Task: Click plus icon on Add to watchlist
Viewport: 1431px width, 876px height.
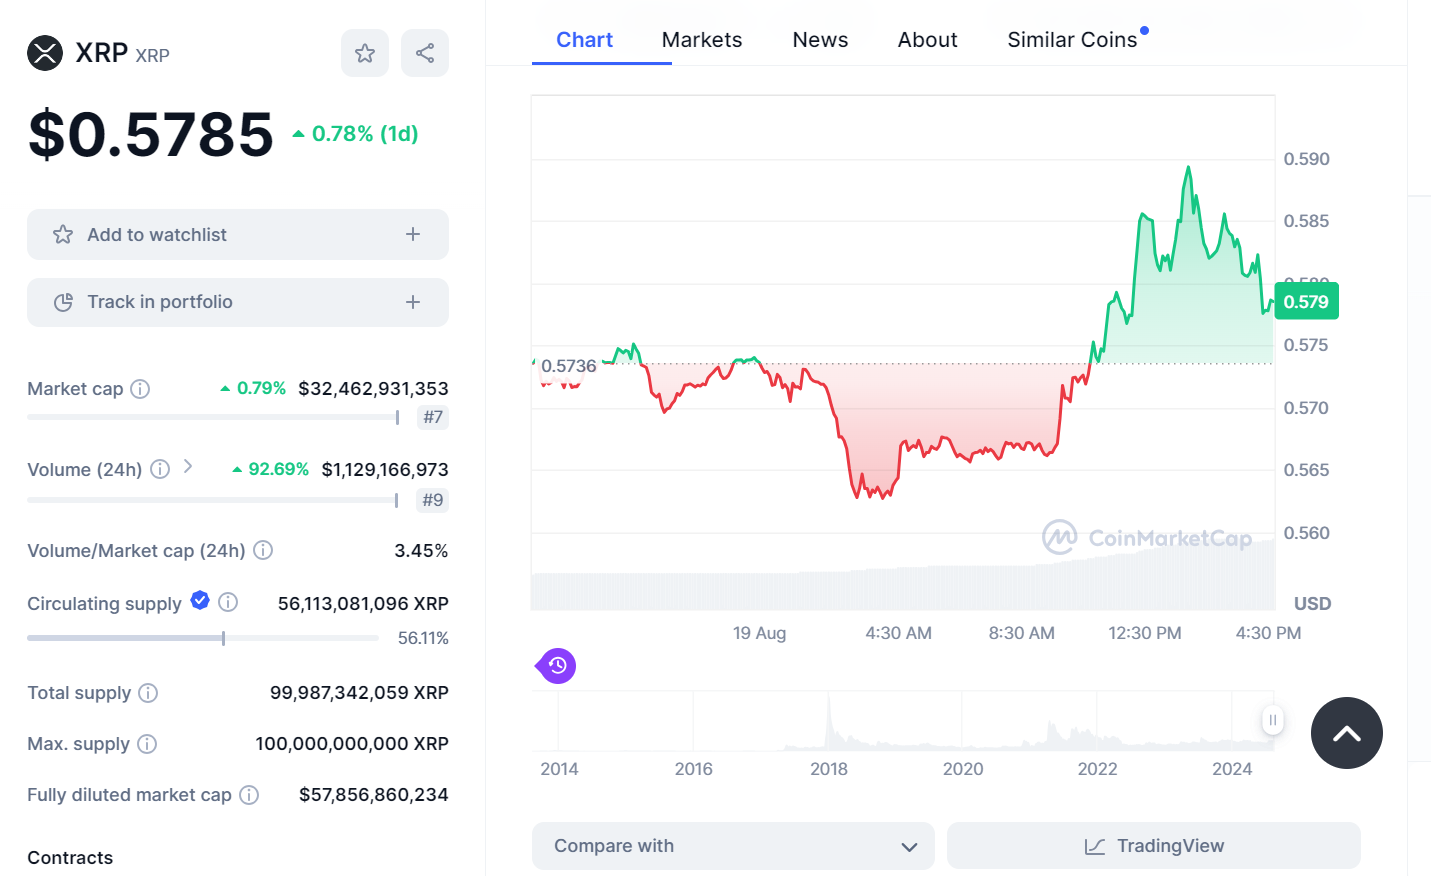Action: click(413, 234)
